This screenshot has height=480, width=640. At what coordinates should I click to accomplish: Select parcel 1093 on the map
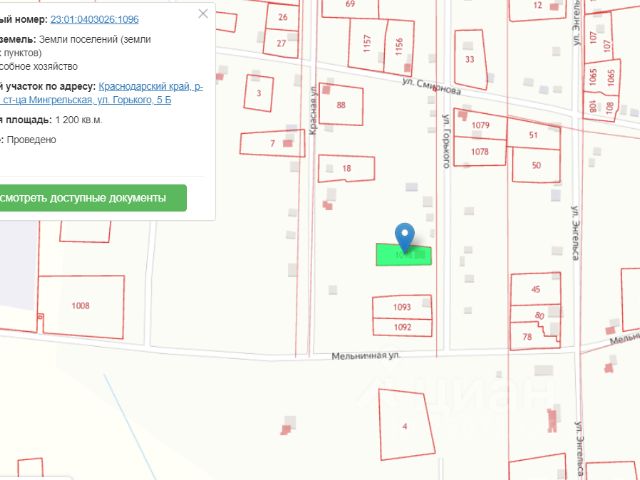click(402, 307)
